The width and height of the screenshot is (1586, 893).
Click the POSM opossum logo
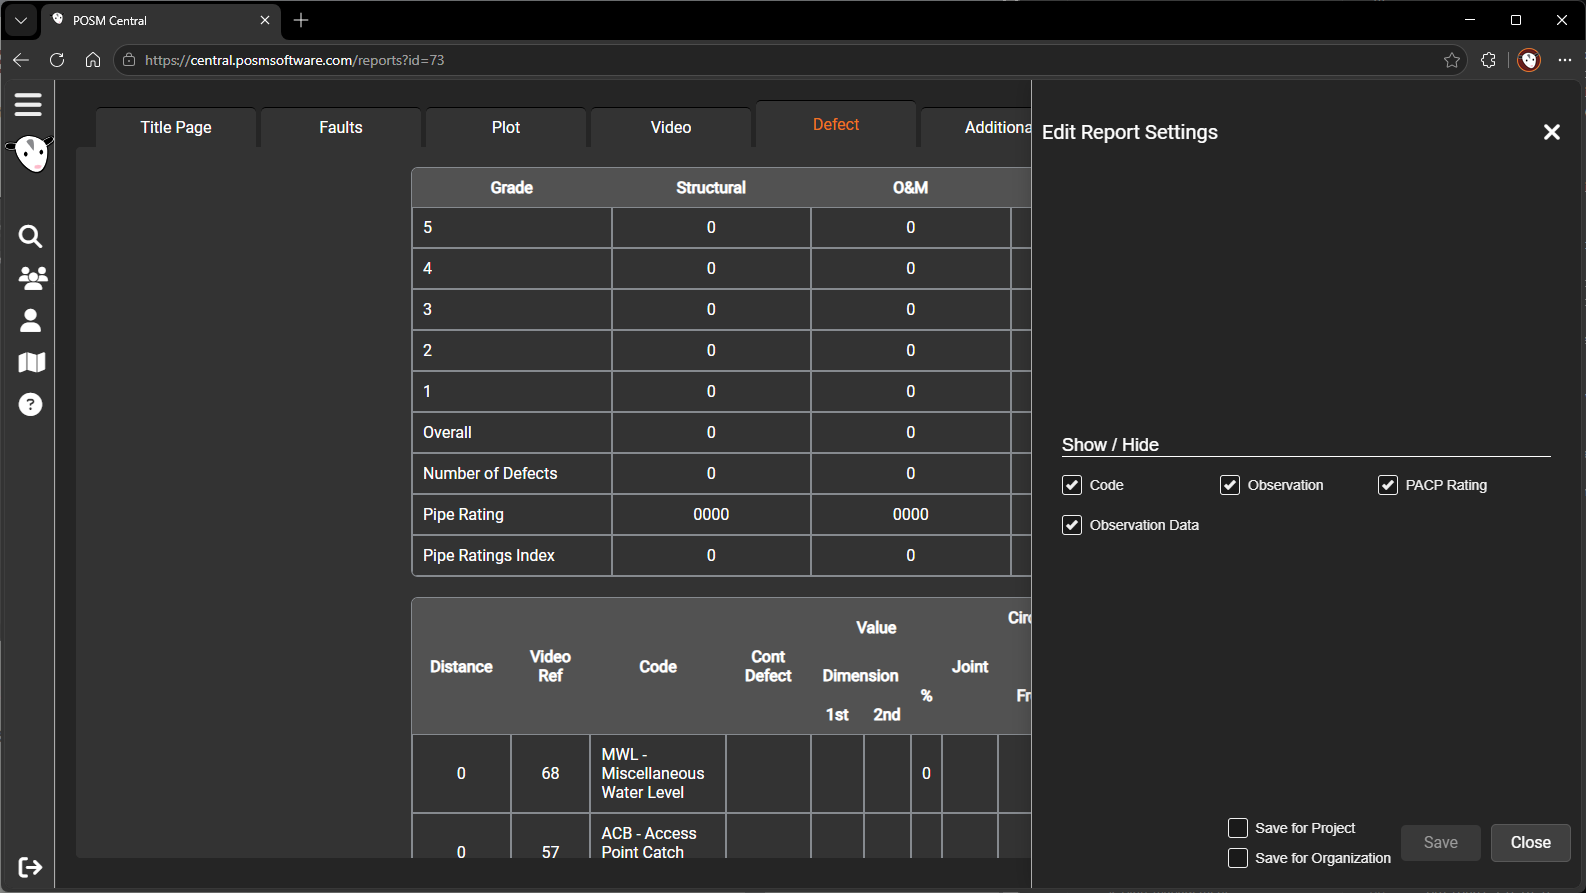click(x=31, y=153)
